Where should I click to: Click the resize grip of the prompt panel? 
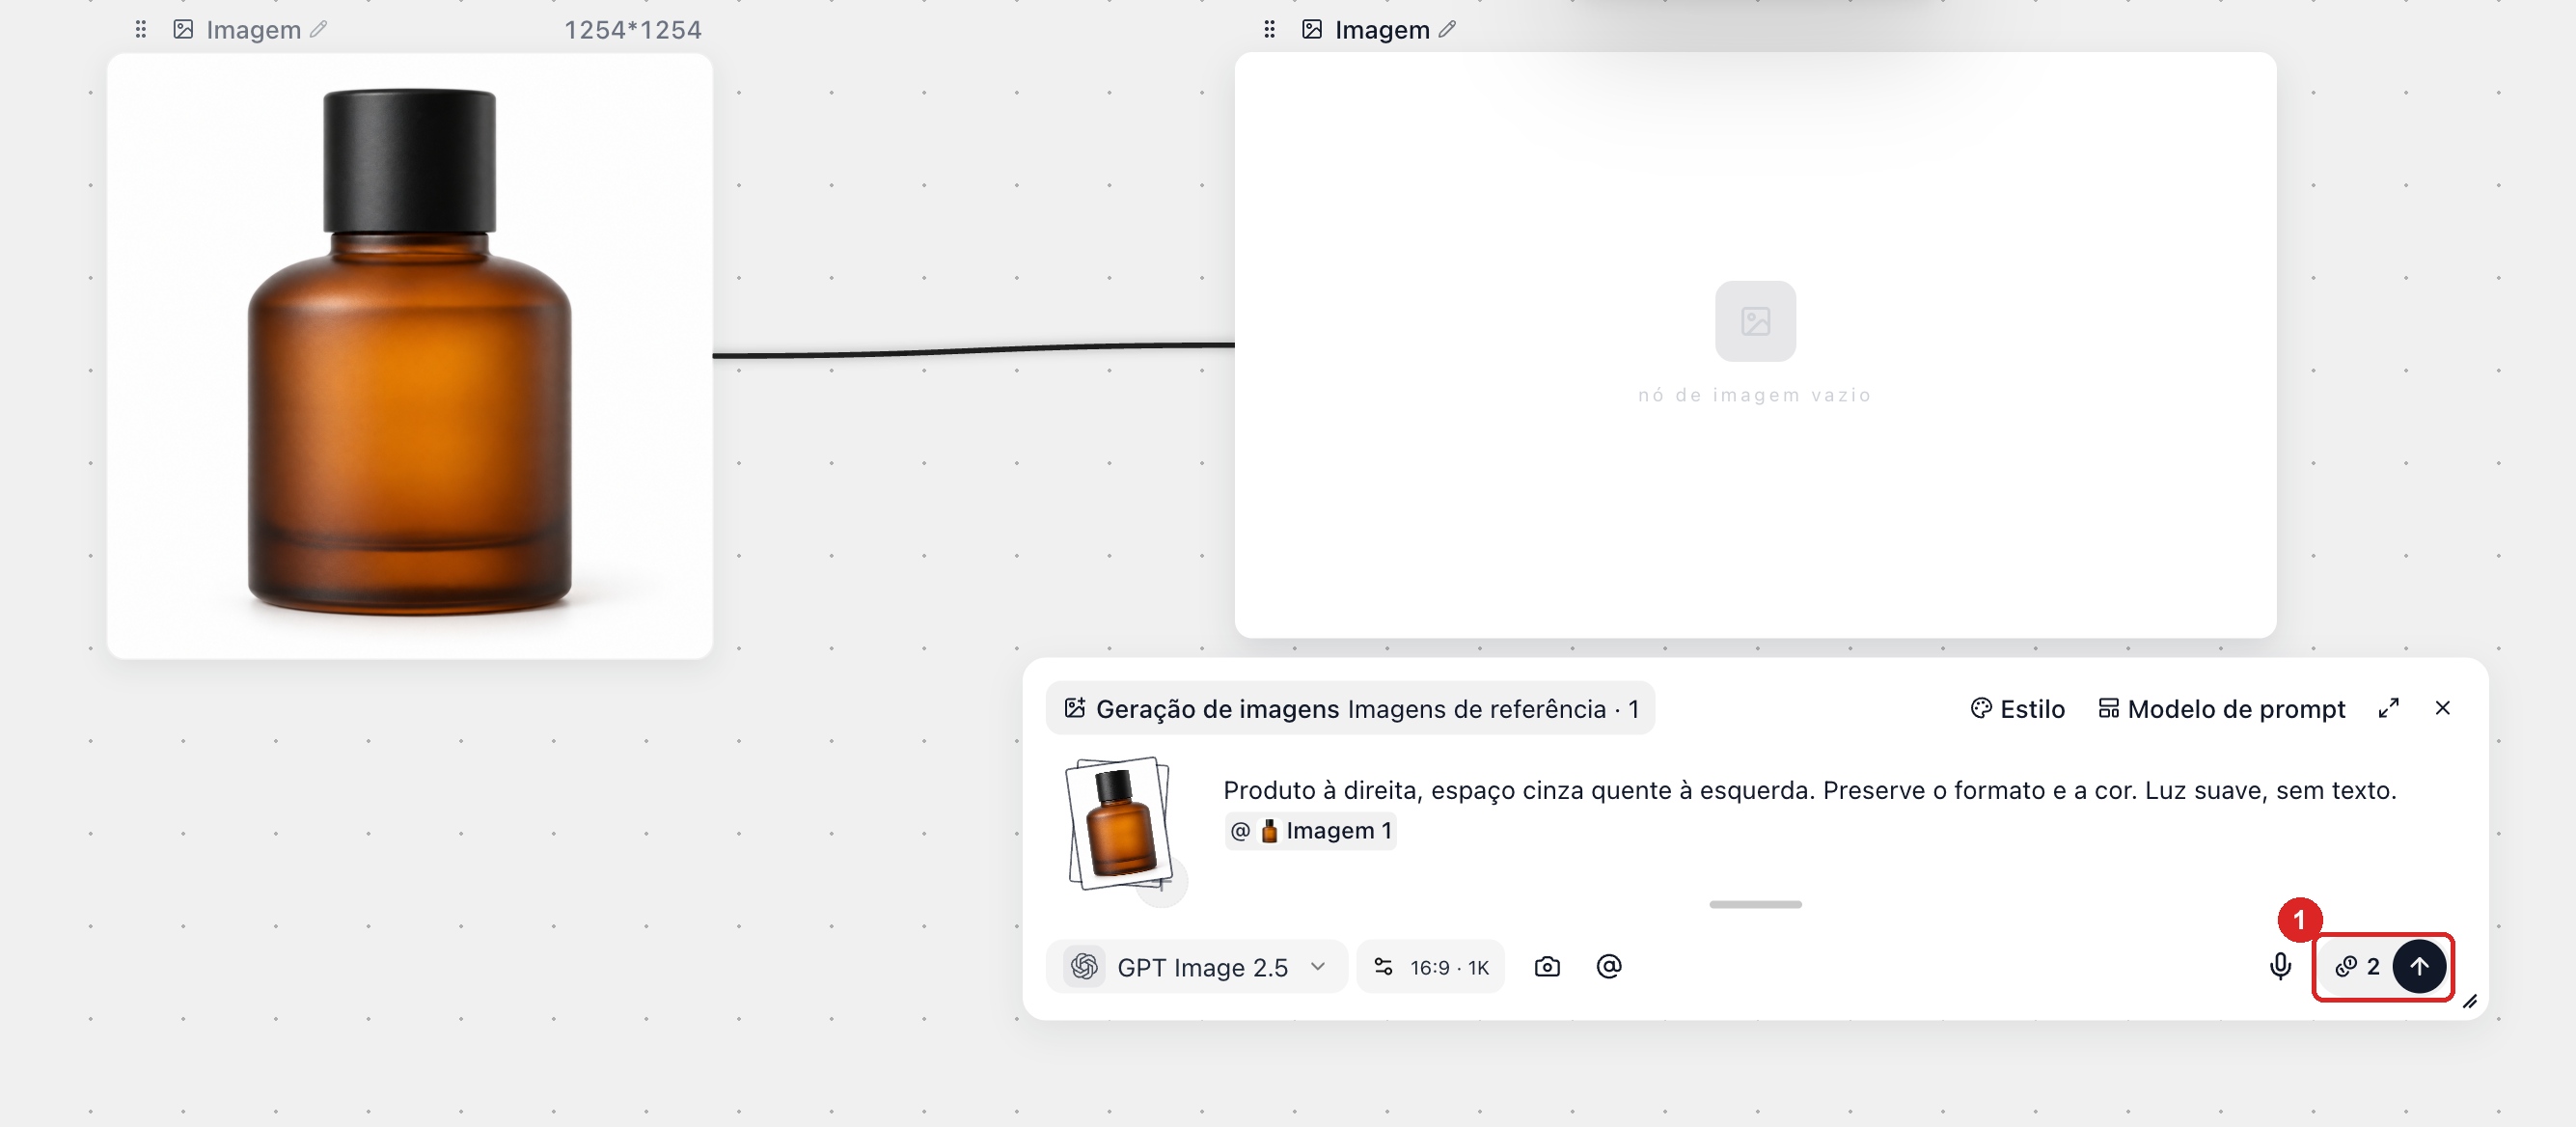[x=2469, y=1001]
